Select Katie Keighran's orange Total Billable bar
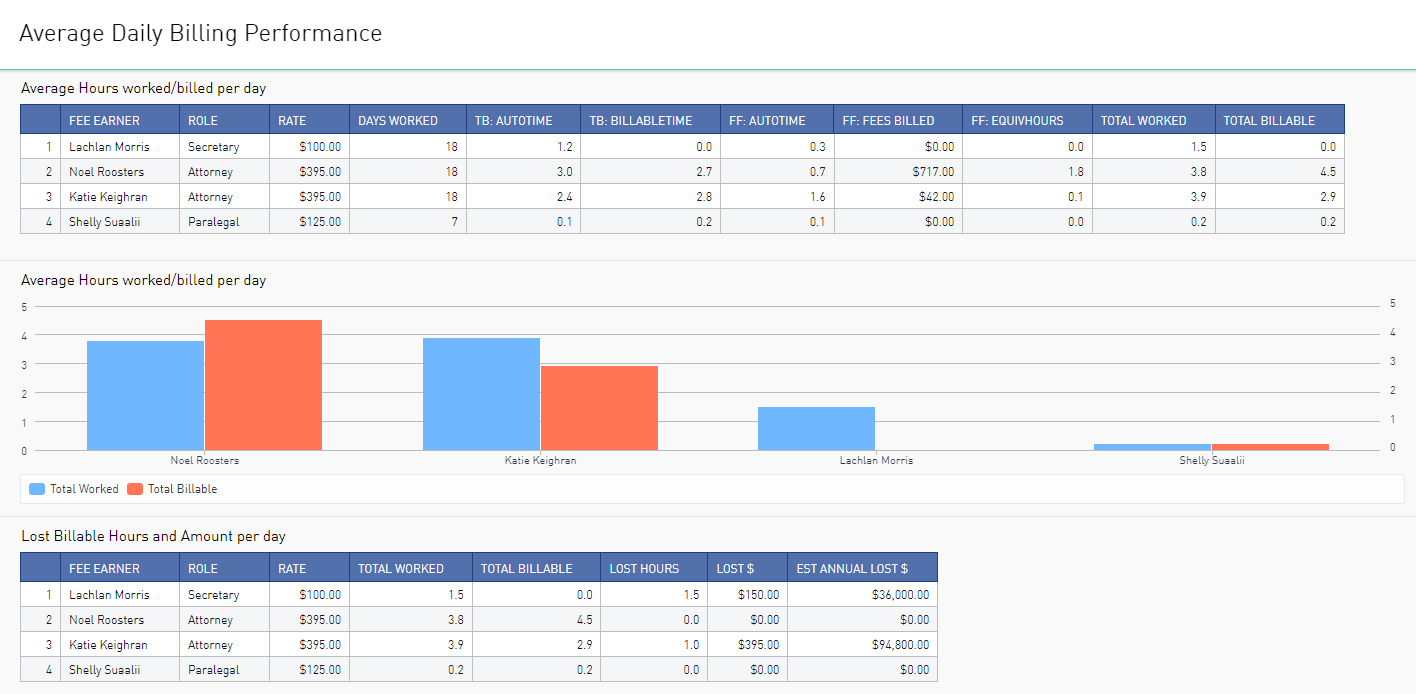 click(x=599, y=408)
